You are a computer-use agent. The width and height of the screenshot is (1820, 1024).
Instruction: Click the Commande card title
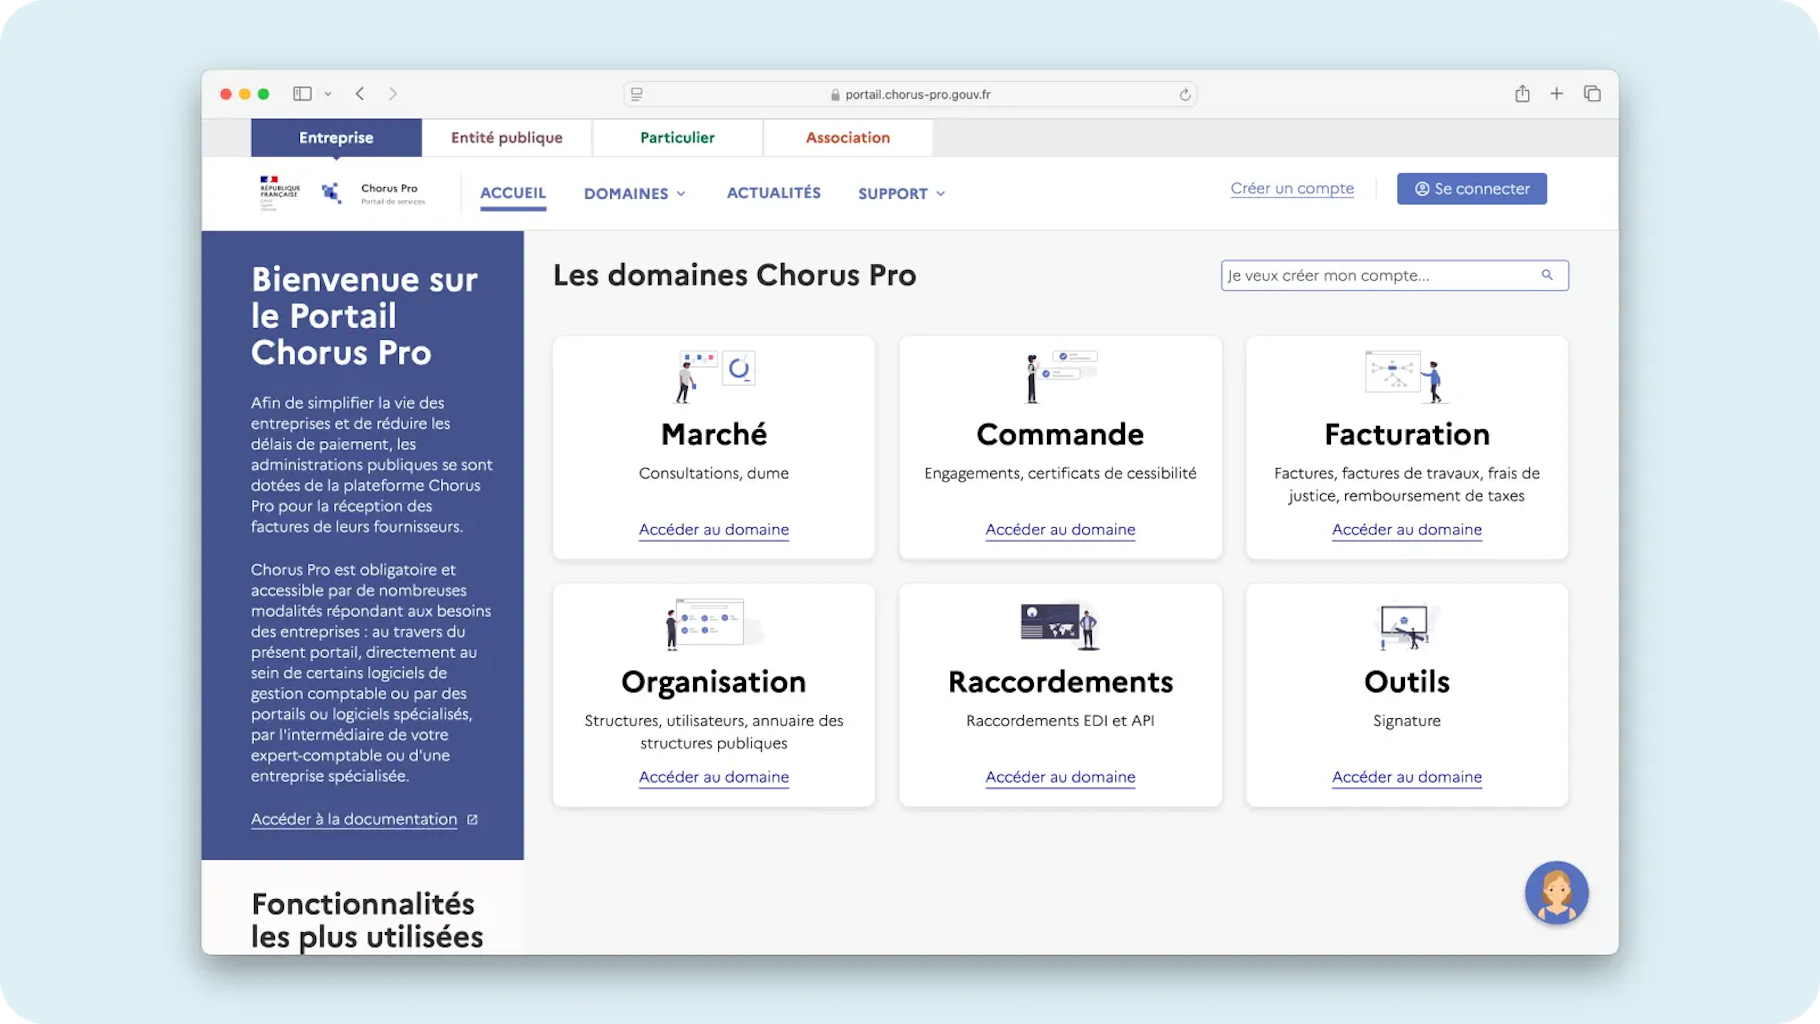1060,434
